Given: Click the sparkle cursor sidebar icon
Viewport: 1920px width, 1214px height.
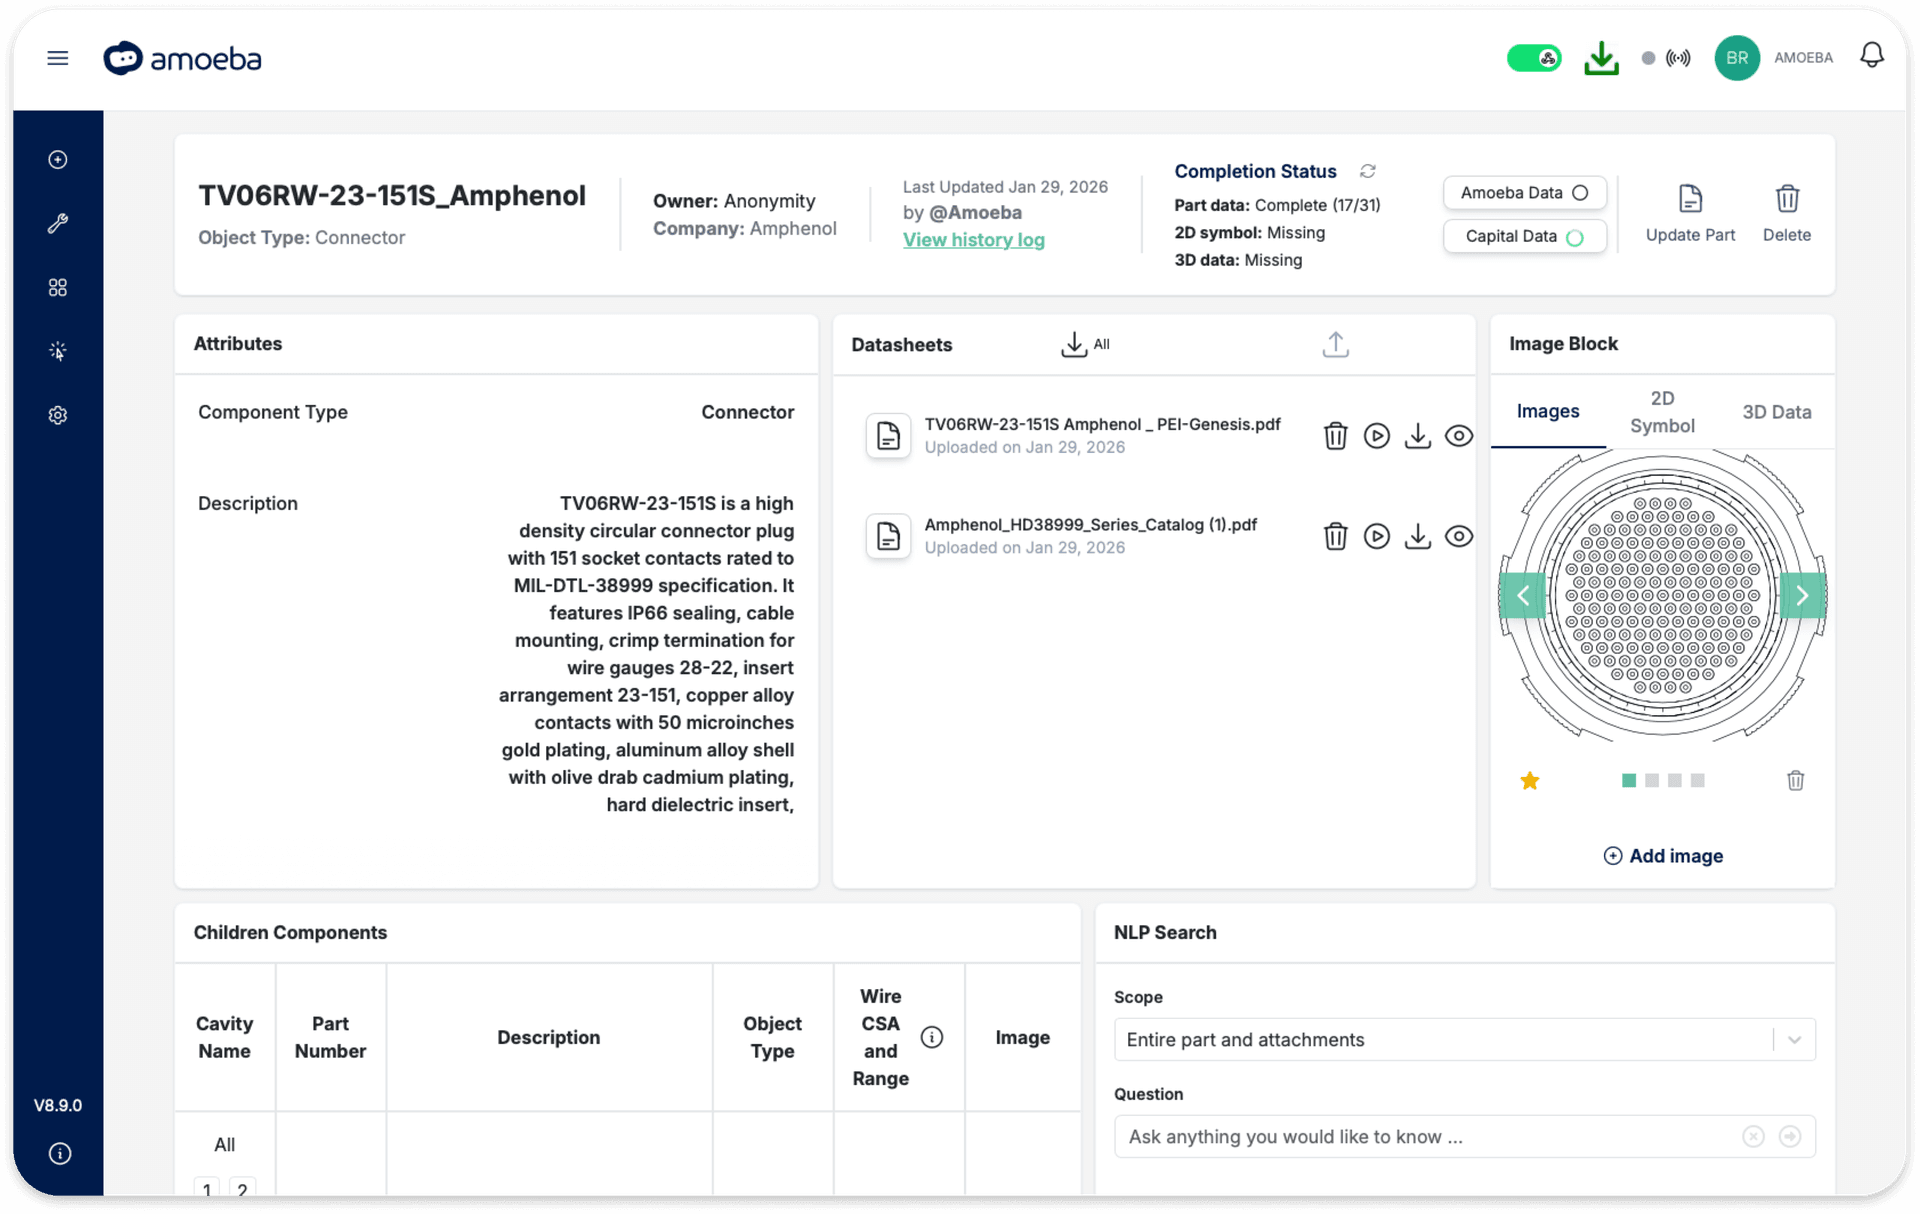Looking at the screenshot, I should tap(58, 351).
